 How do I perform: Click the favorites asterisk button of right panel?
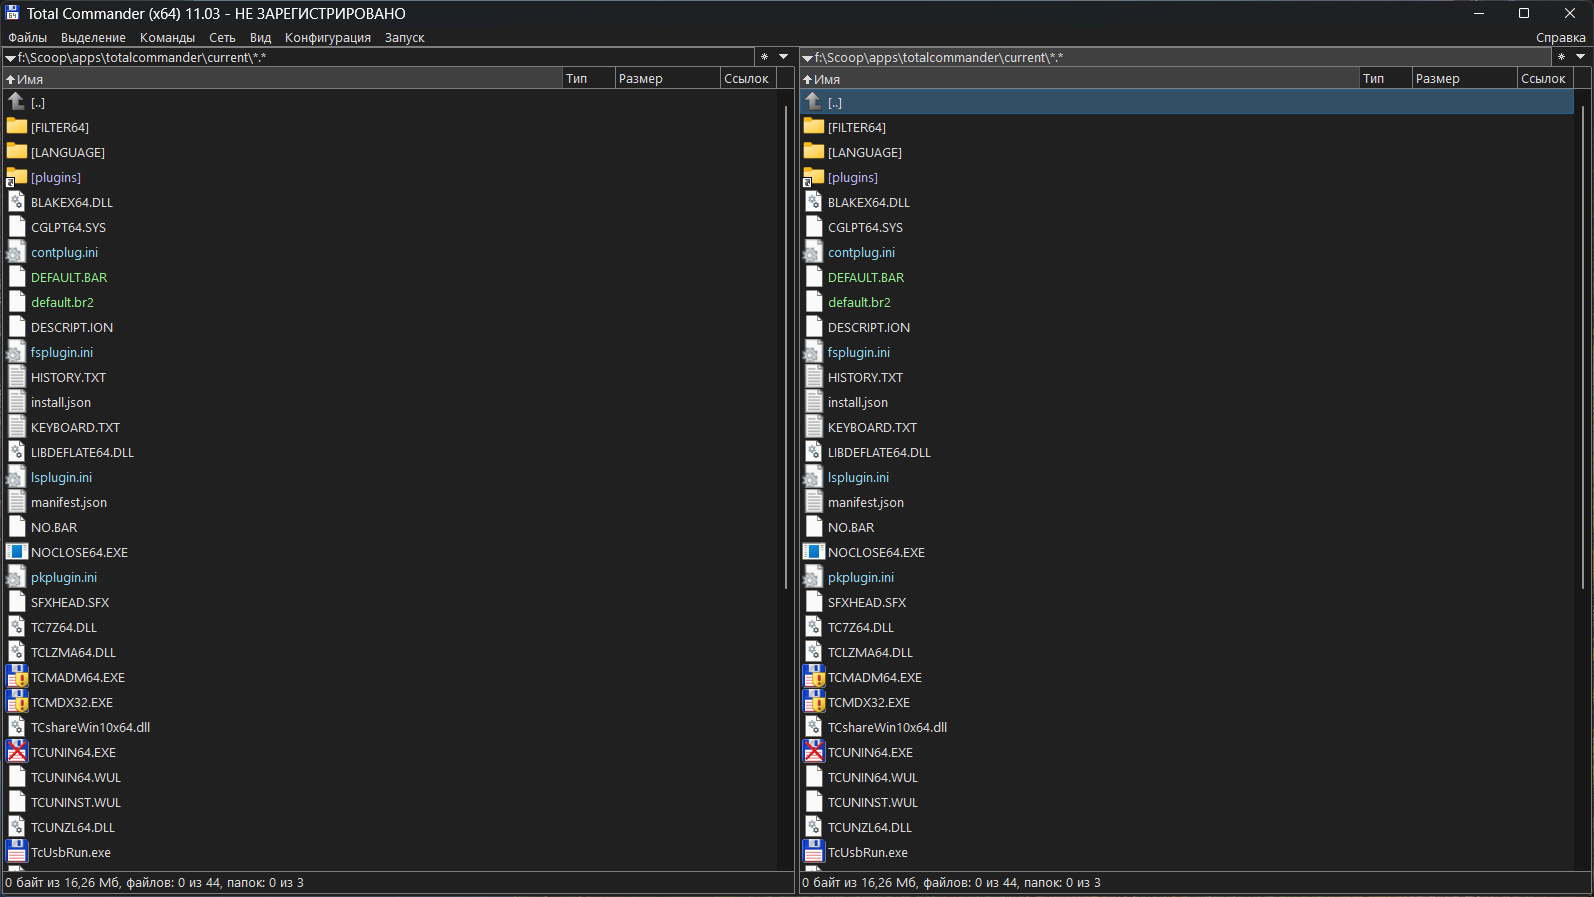click(x=1561, y=57)
